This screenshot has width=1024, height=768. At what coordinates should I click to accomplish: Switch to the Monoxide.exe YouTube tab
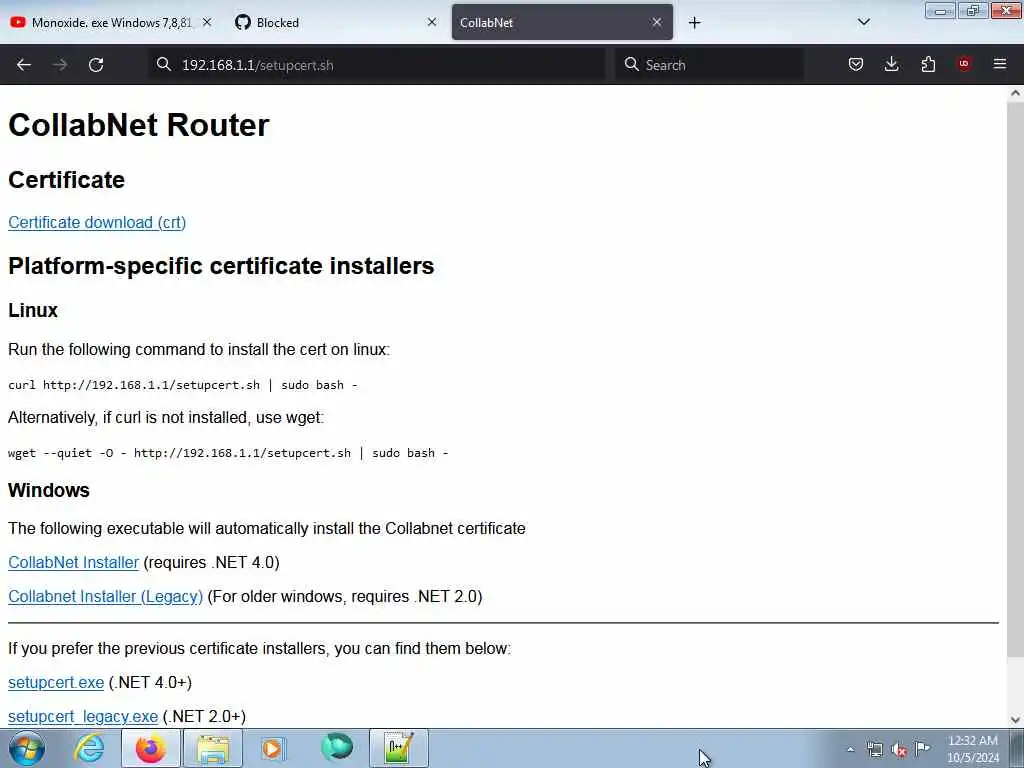point(111,22)
